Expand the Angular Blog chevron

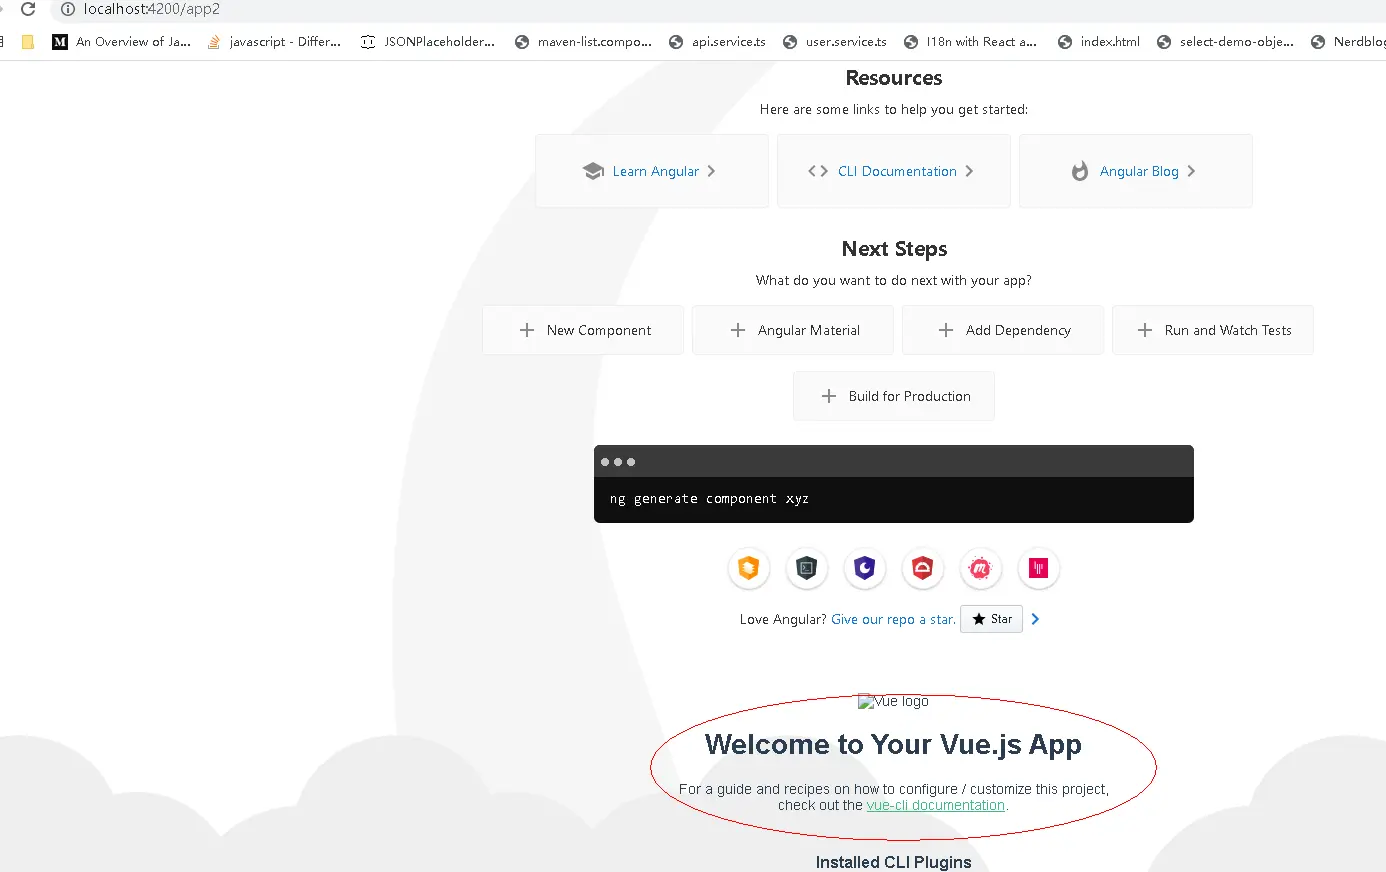pos(1191,171)
